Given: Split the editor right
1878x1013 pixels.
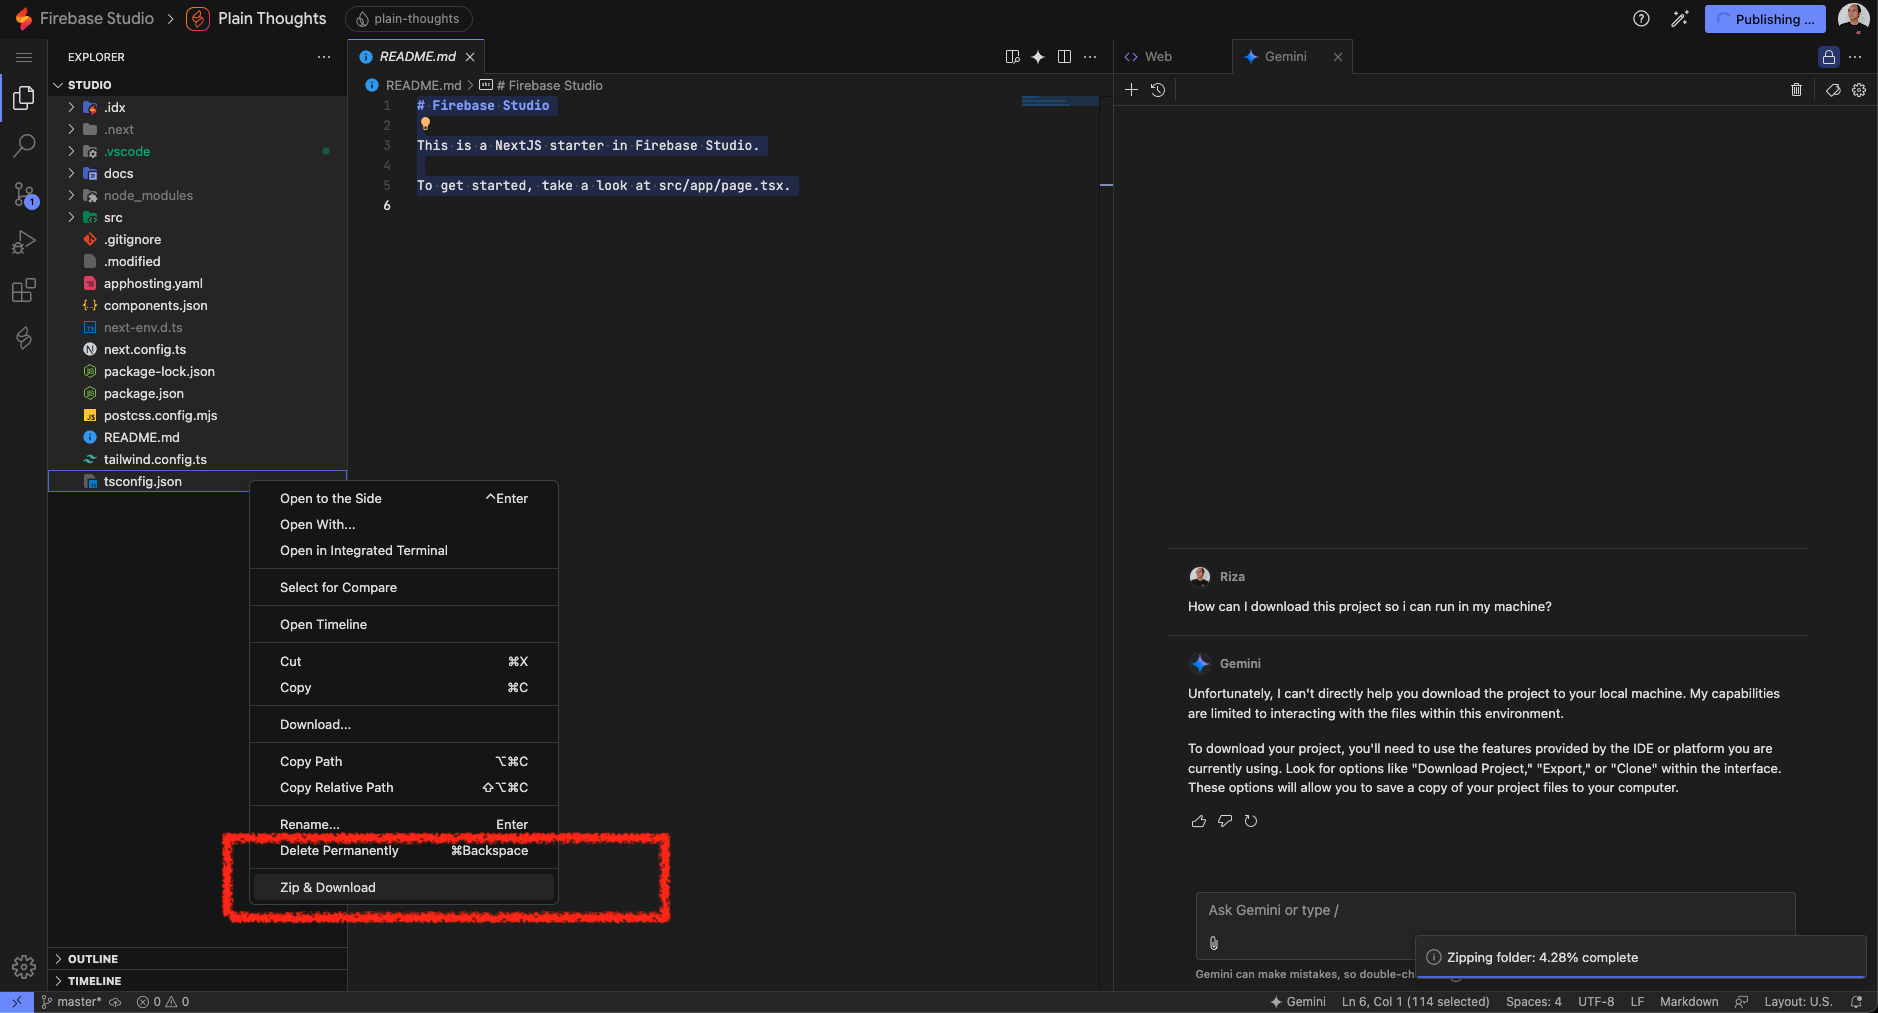Looking at the screenshot, I should click(x=1064, y=57).
